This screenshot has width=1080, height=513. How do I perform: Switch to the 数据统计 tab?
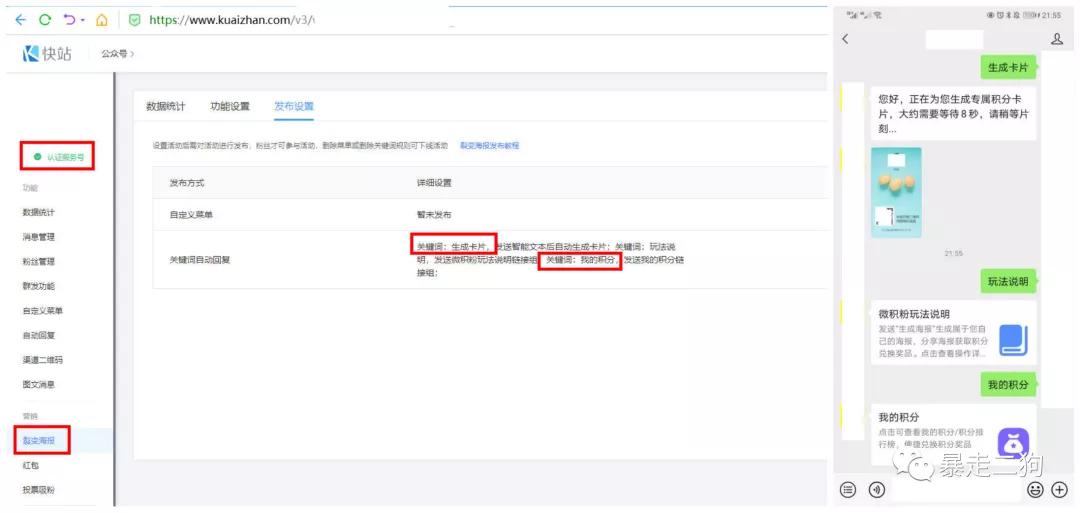coord(165,106)
